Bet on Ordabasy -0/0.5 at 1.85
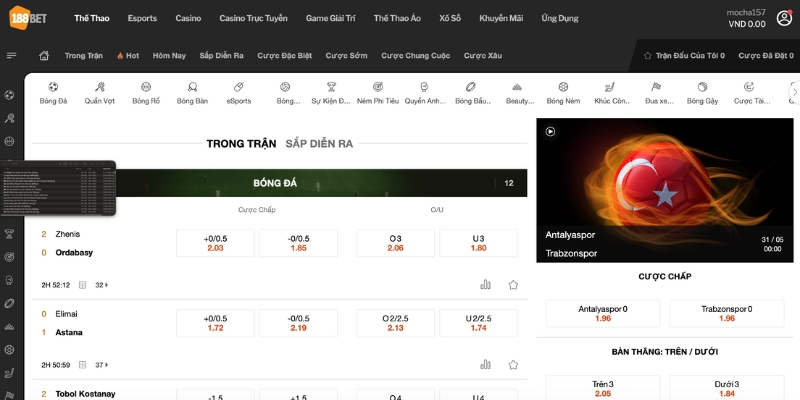 click(x=298, y=243)
